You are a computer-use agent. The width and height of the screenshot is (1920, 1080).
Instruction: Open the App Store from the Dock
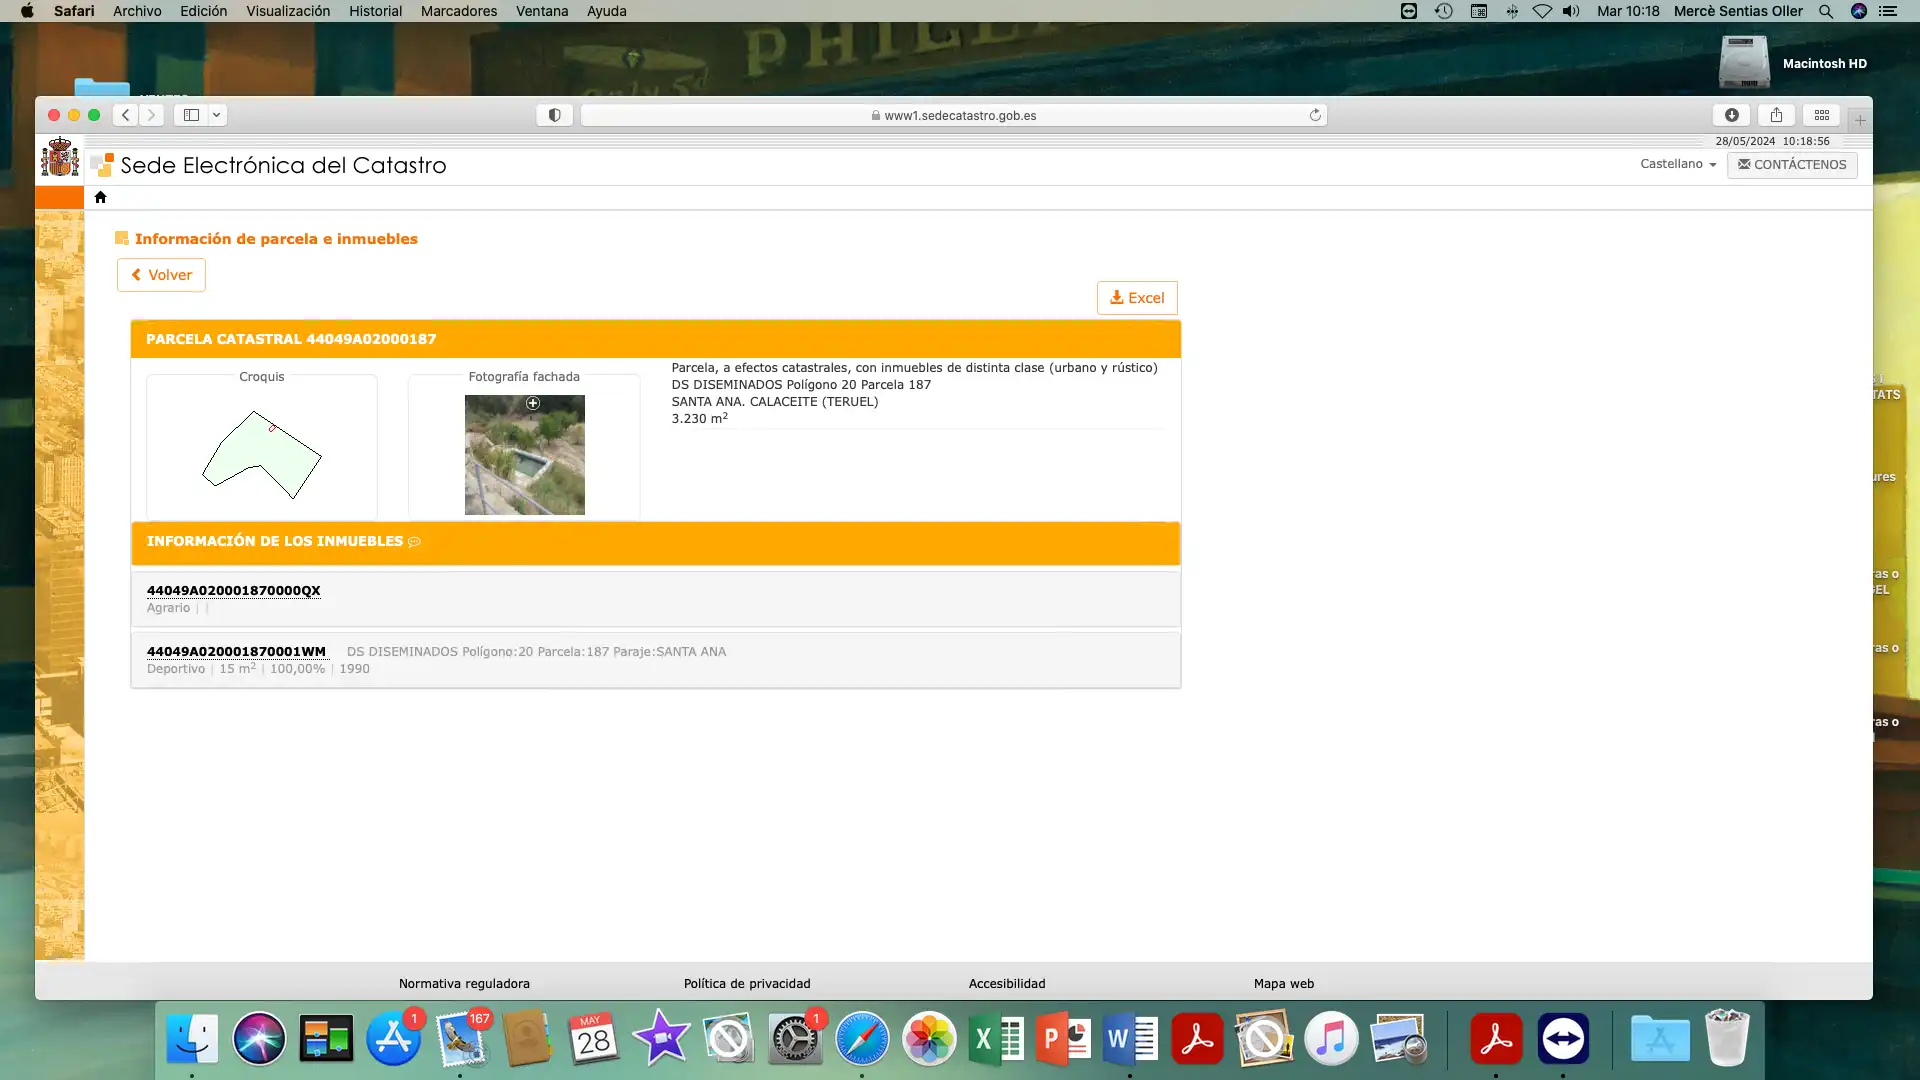click(393, 1039)
